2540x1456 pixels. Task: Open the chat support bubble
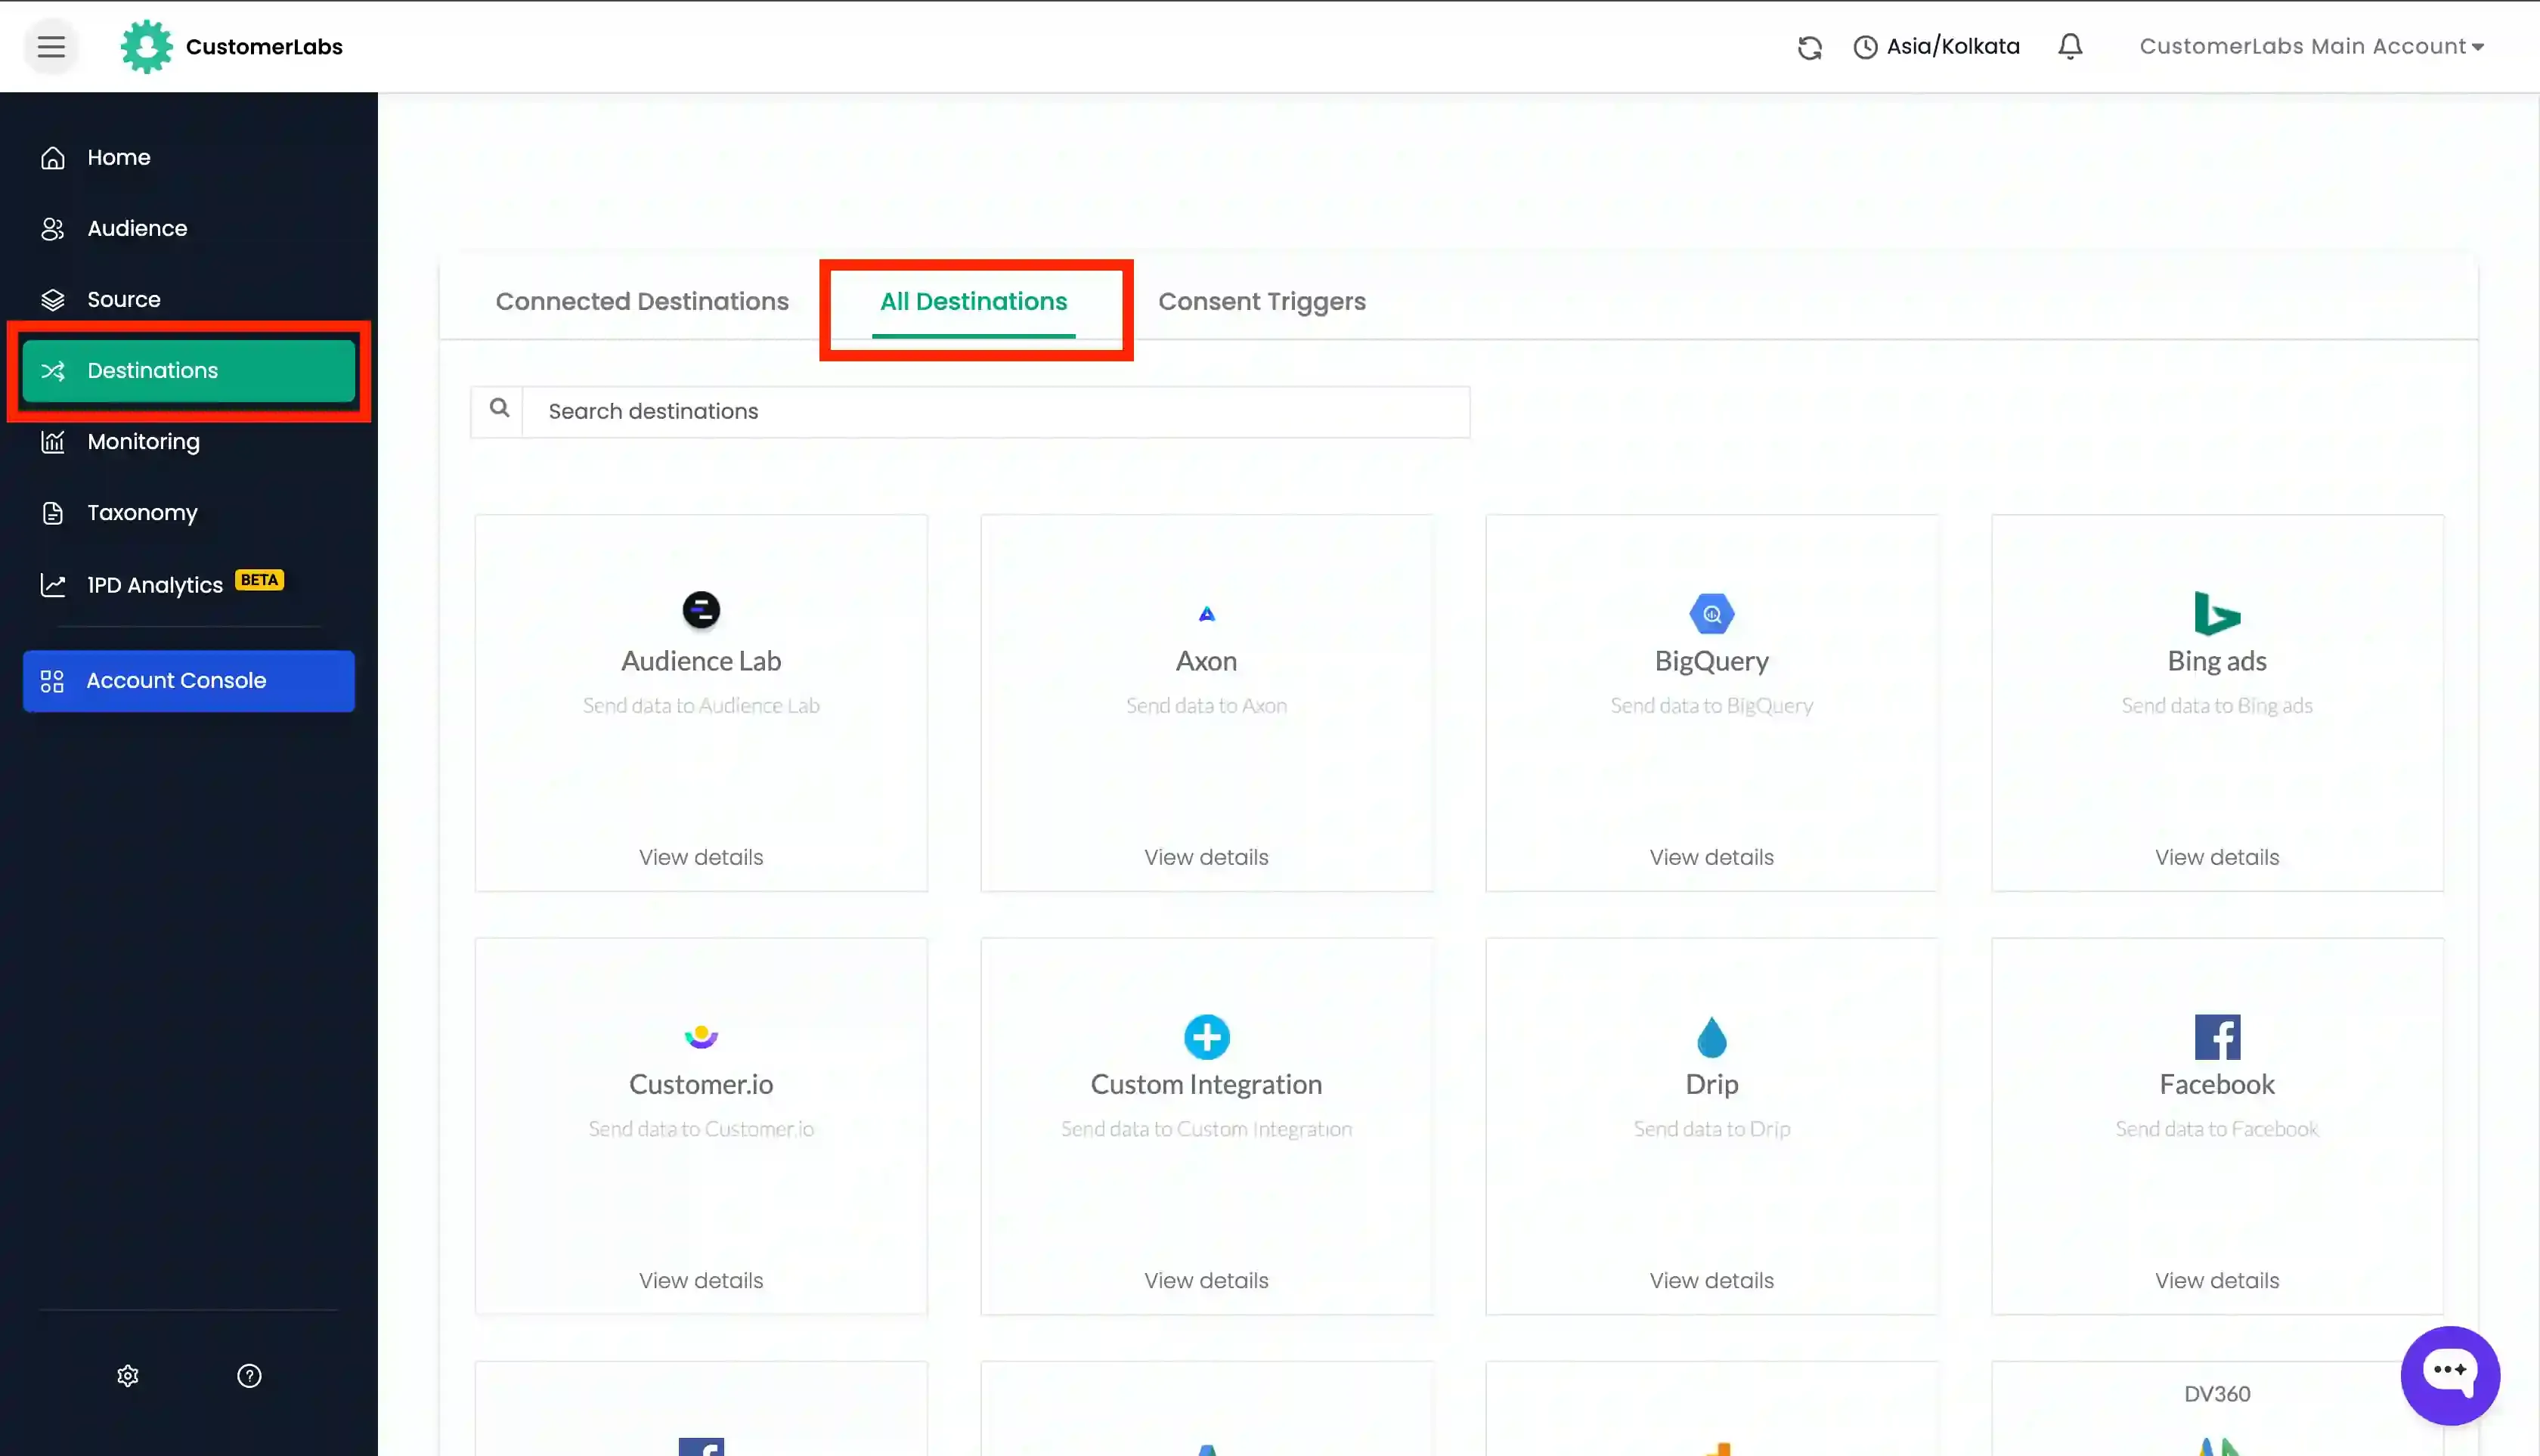click(2449, 1375)
